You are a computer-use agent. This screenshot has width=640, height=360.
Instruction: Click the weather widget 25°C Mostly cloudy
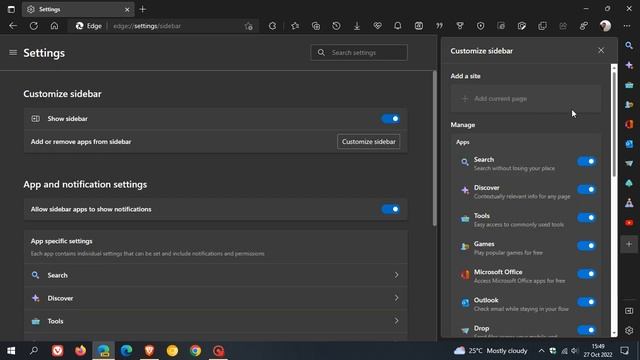[491, 351]
